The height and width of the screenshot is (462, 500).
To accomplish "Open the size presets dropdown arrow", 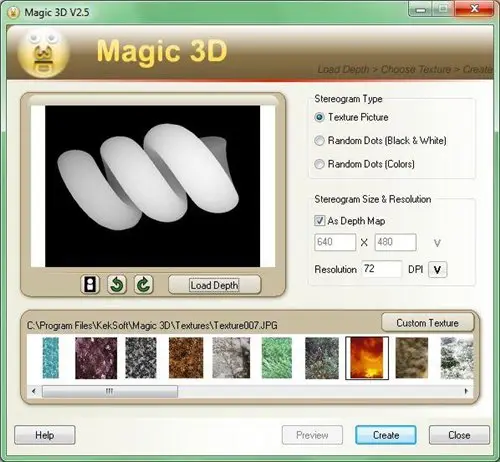I will 437,243.
